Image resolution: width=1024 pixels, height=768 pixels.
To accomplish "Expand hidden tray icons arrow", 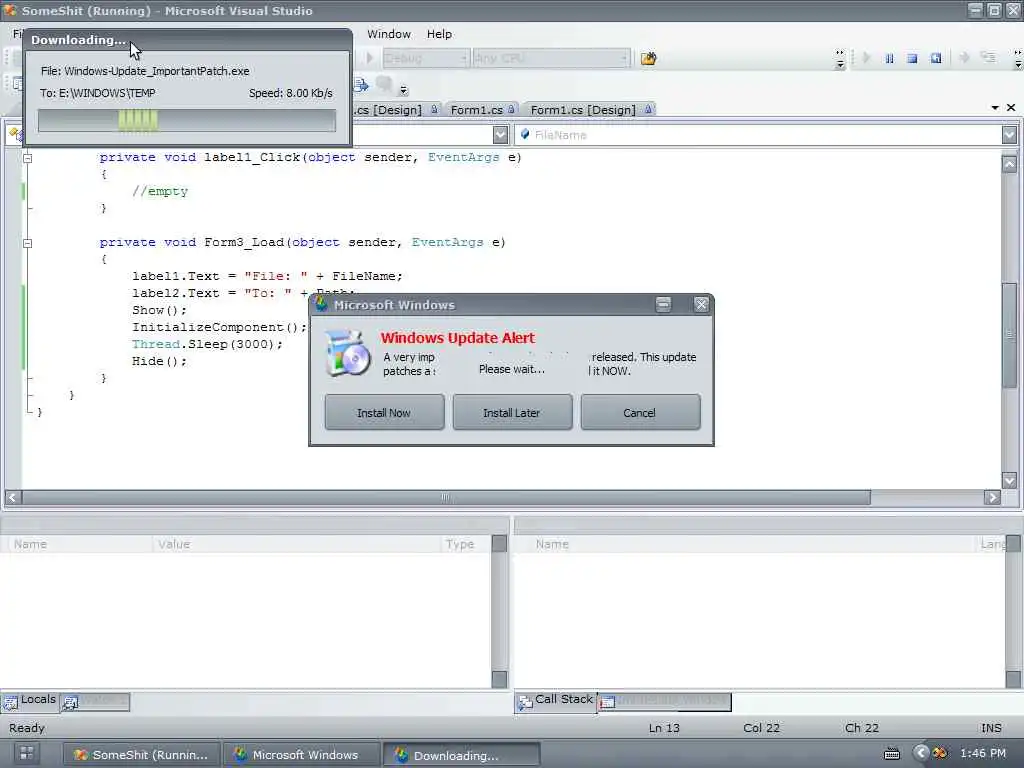I will point(920,753).
